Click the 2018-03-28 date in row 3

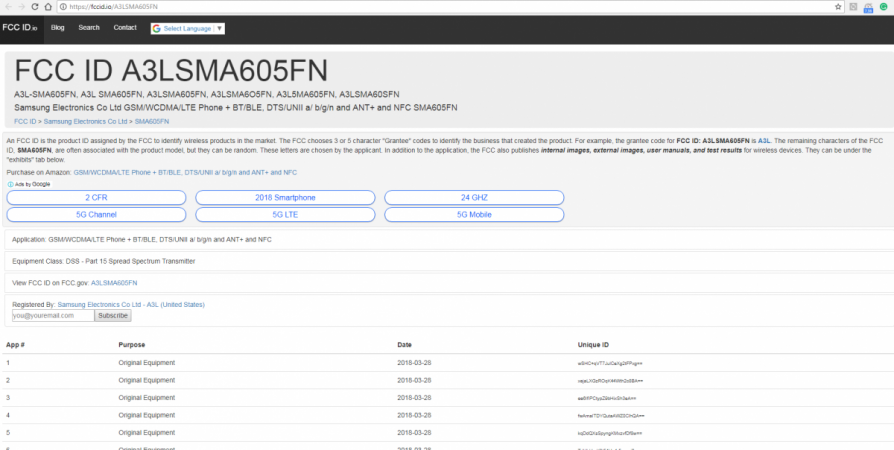(x=414, y=398)
